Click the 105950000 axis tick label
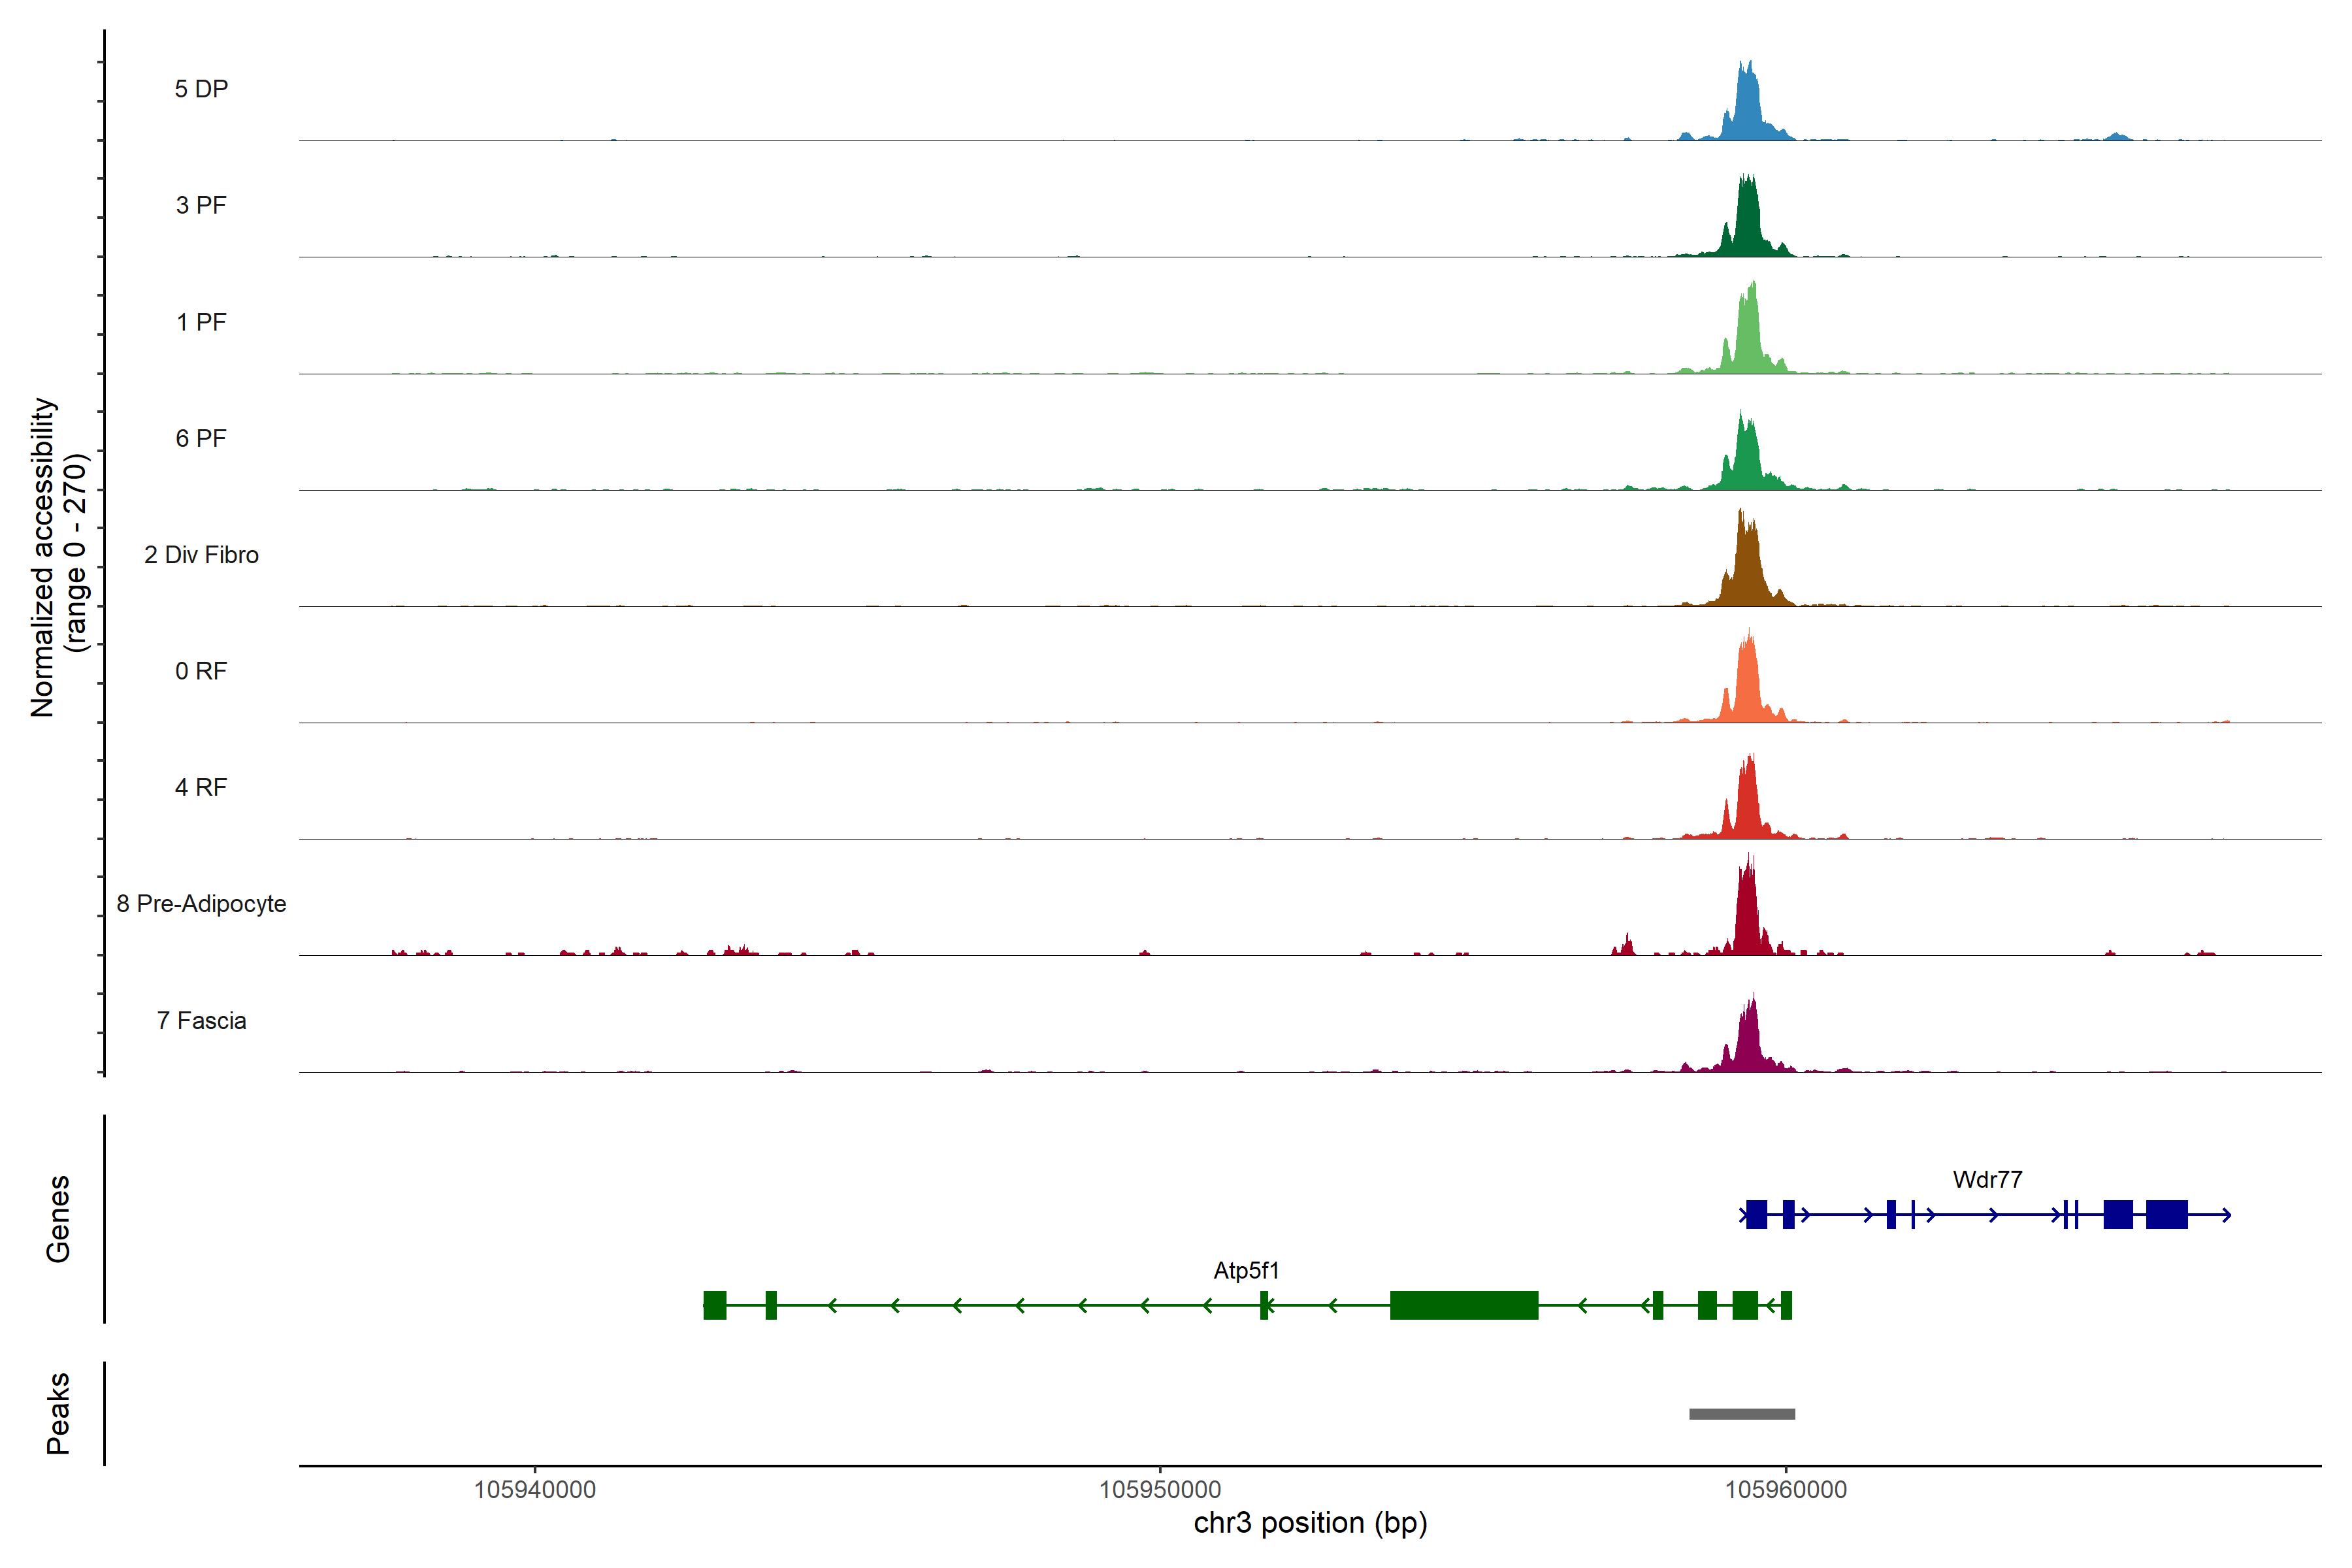 (x=1160, y=1489)
